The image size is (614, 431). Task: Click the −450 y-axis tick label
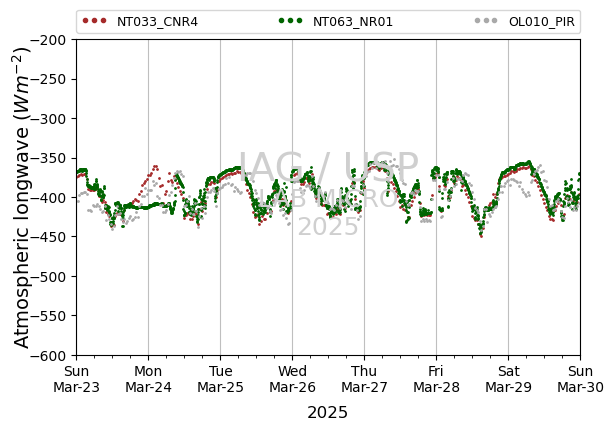[50, 237]
